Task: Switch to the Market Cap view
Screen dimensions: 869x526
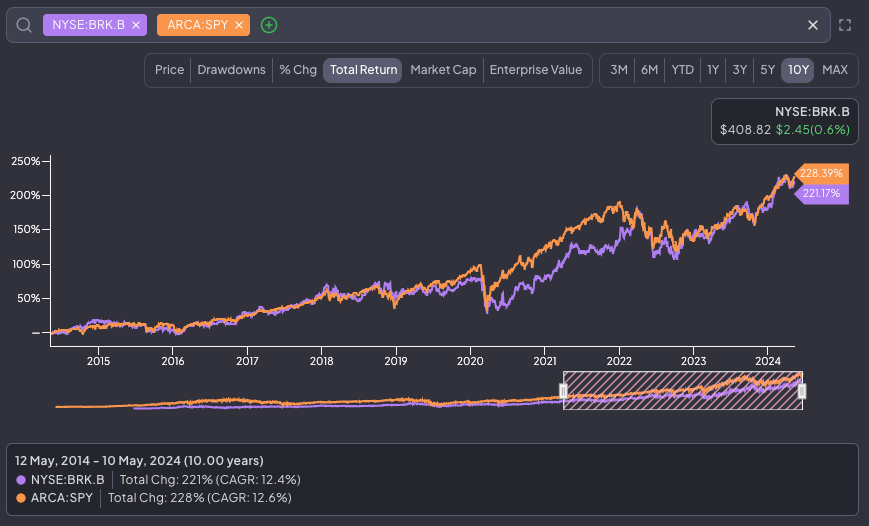Action: (x=443, y=70)
